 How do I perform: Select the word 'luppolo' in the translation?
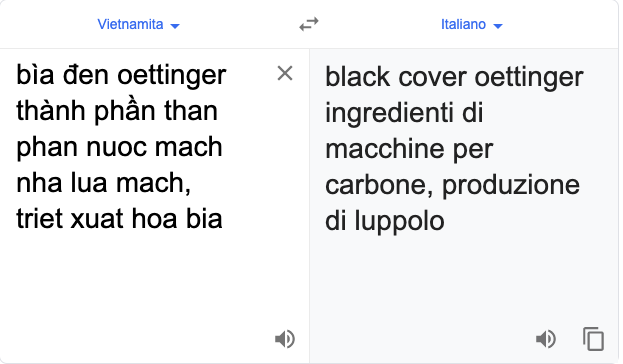(399, 221)
